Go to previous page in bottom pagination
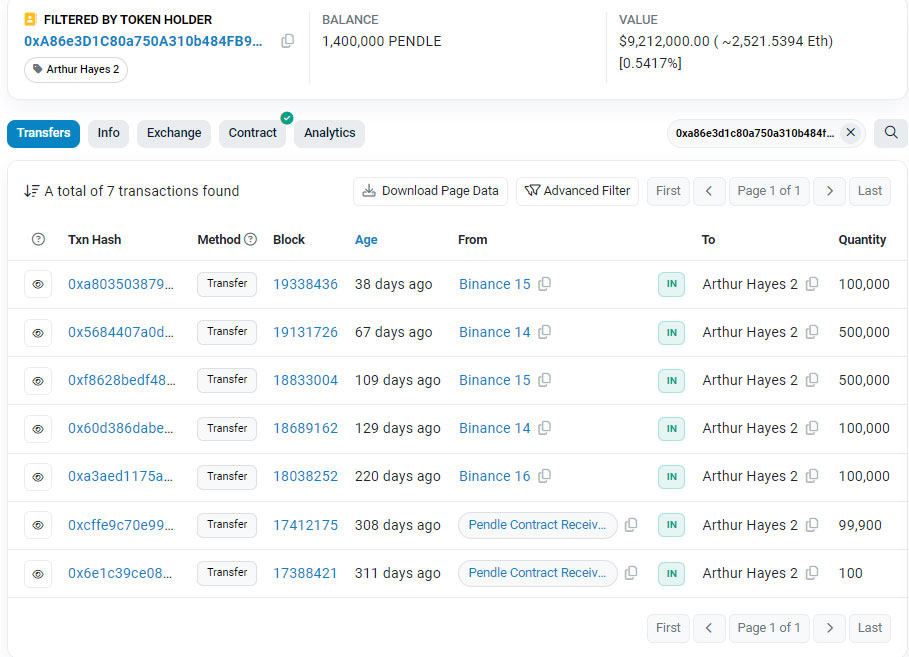Image resolution: width=909 pixels, height=657 pixels. point(709,628)
